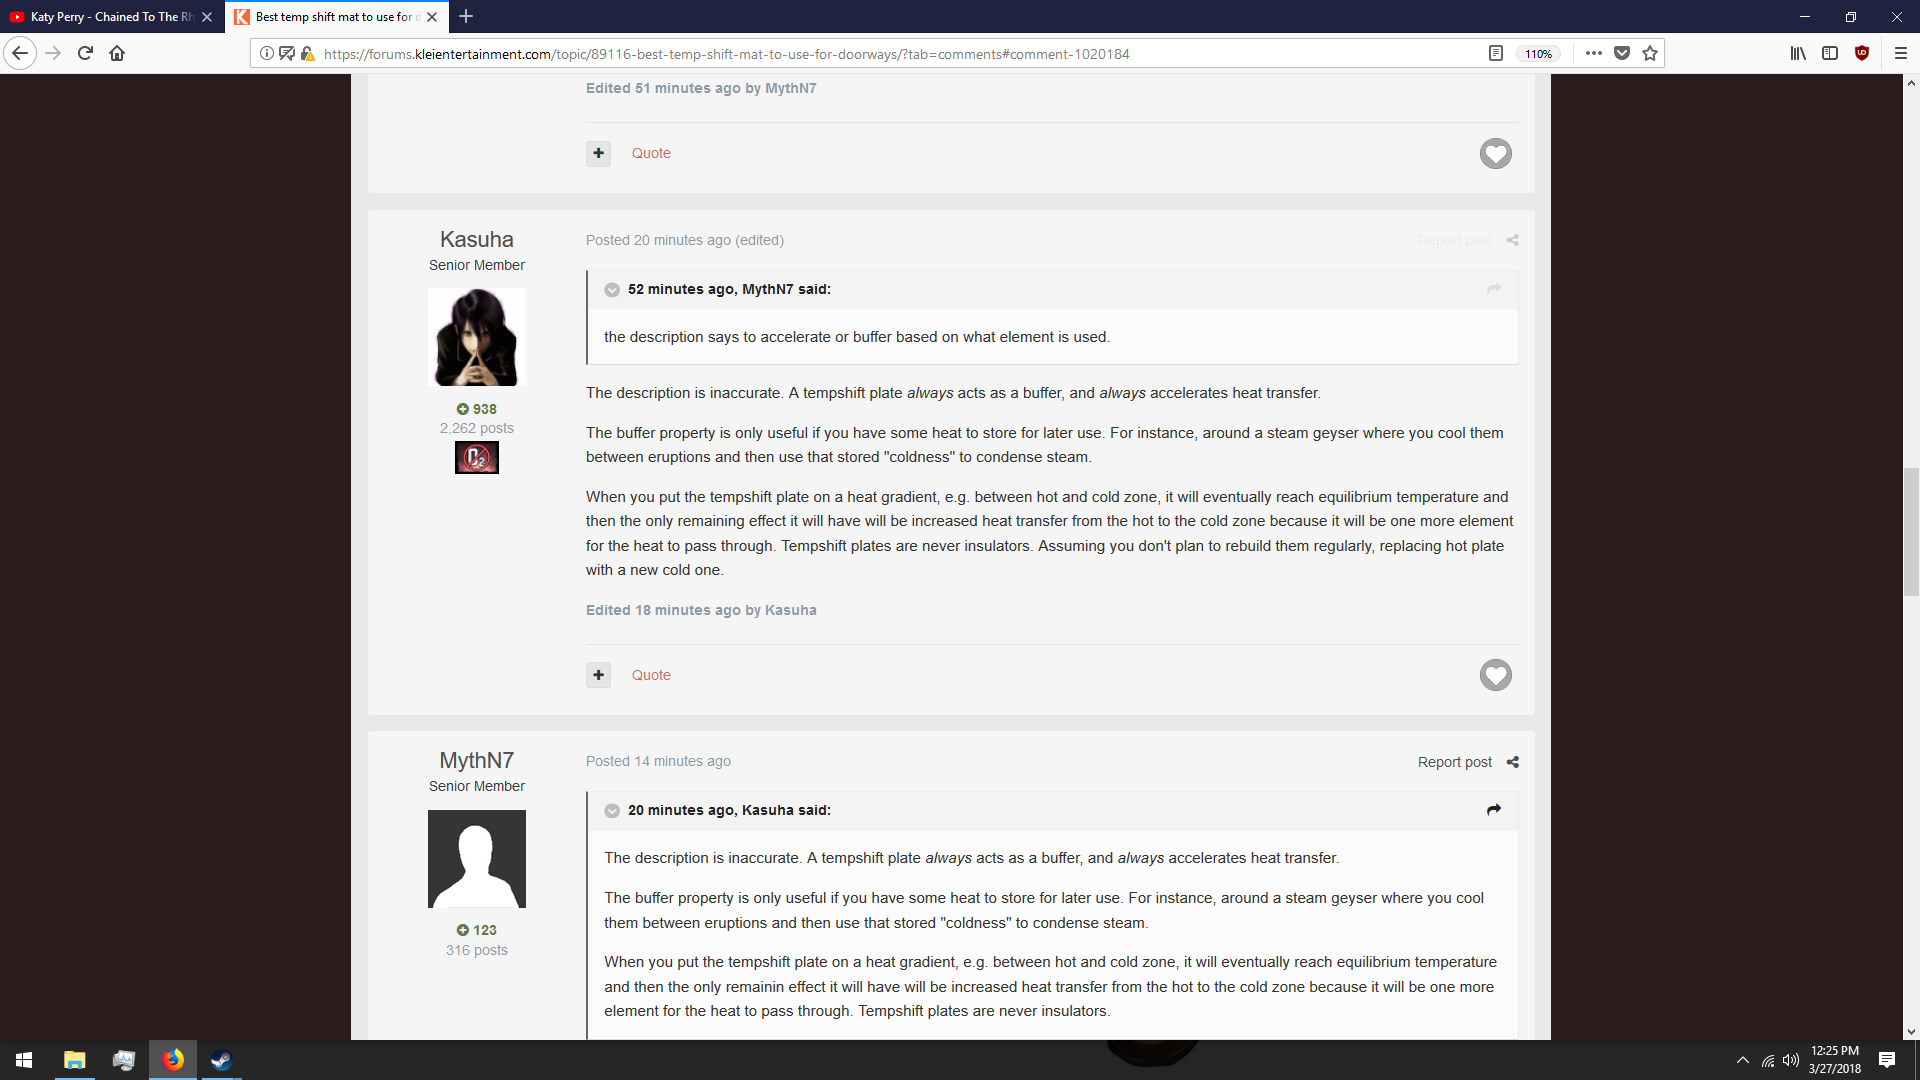Open uBlock Origin extension icon
This screenshot has height=1080, width=1920.
click(x=1861, y=54)
